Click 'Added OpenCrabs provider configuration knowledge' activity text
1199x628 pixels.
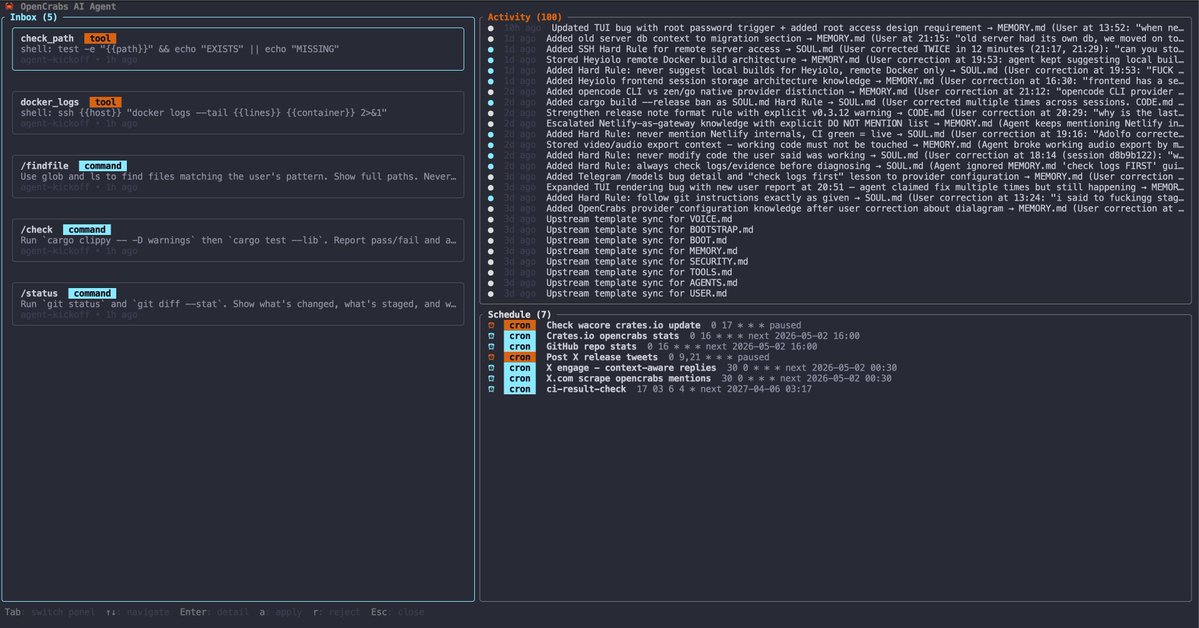click(865, 208)
